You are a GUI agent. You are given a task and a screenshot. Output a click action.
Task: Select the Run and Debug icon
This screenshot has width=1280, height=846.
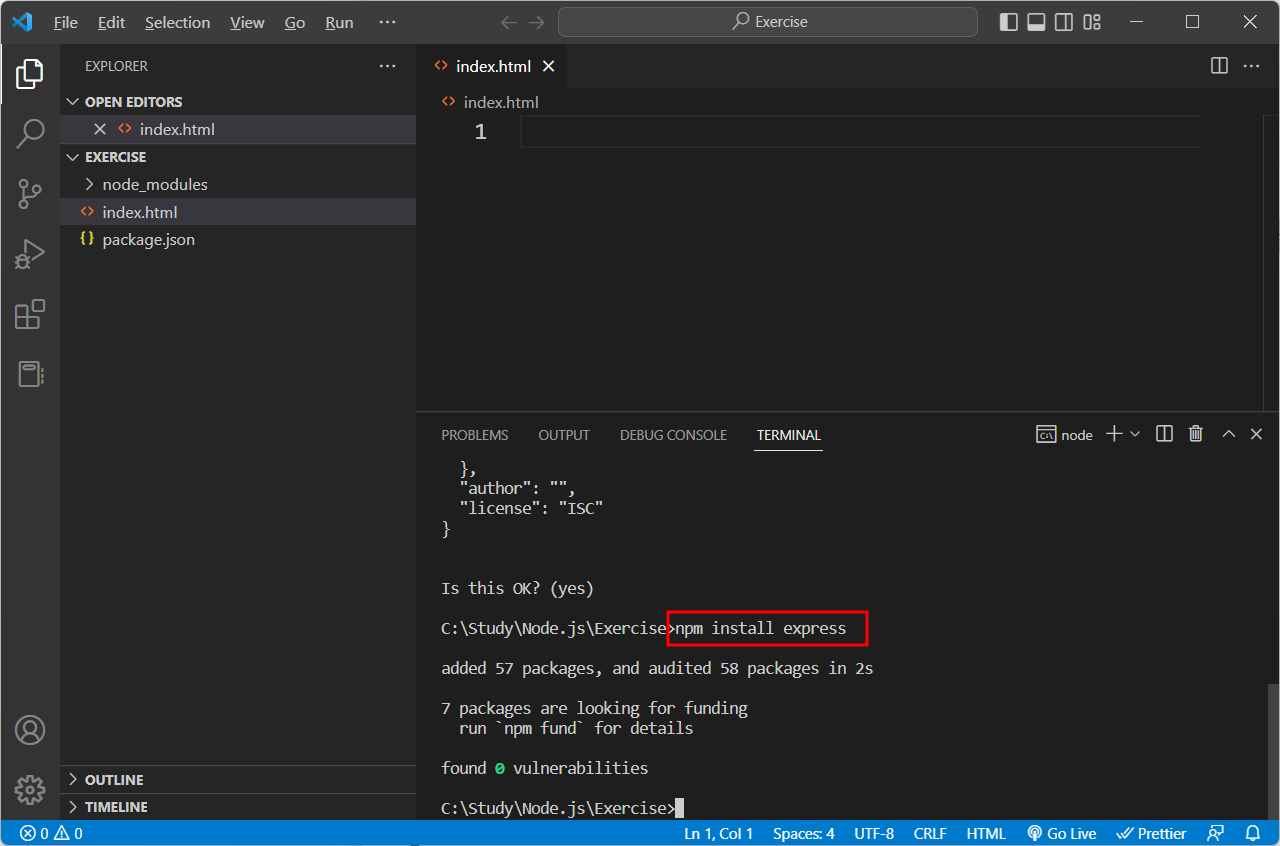(x=30, y=253)
